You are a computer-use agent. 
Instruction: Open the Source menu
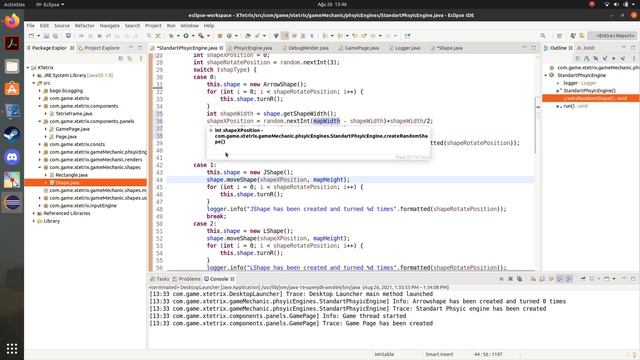[x=62, y=25]
